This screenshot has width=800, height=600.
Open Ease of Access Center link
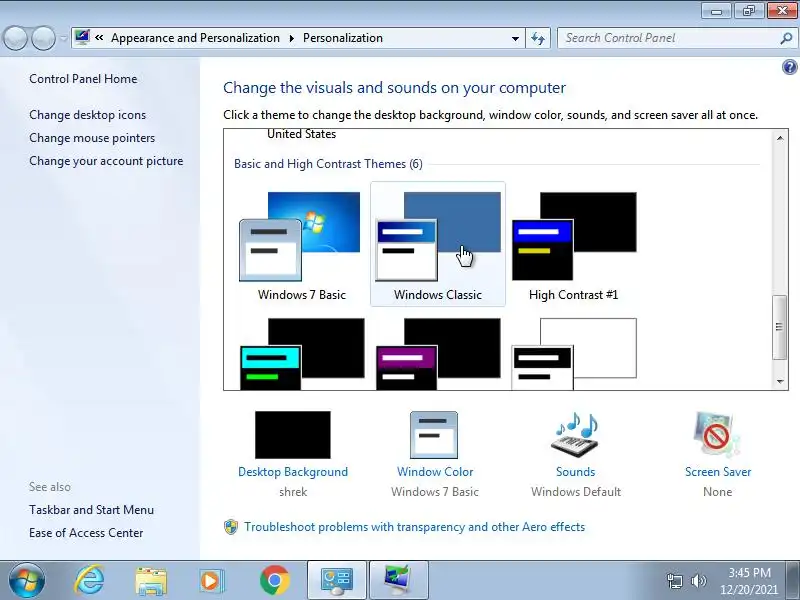click(86, 533)
